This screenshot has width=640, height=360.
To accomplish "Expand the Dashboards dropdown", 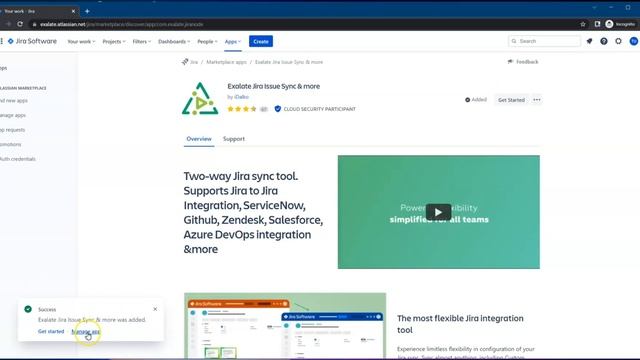I will [174, 41].
